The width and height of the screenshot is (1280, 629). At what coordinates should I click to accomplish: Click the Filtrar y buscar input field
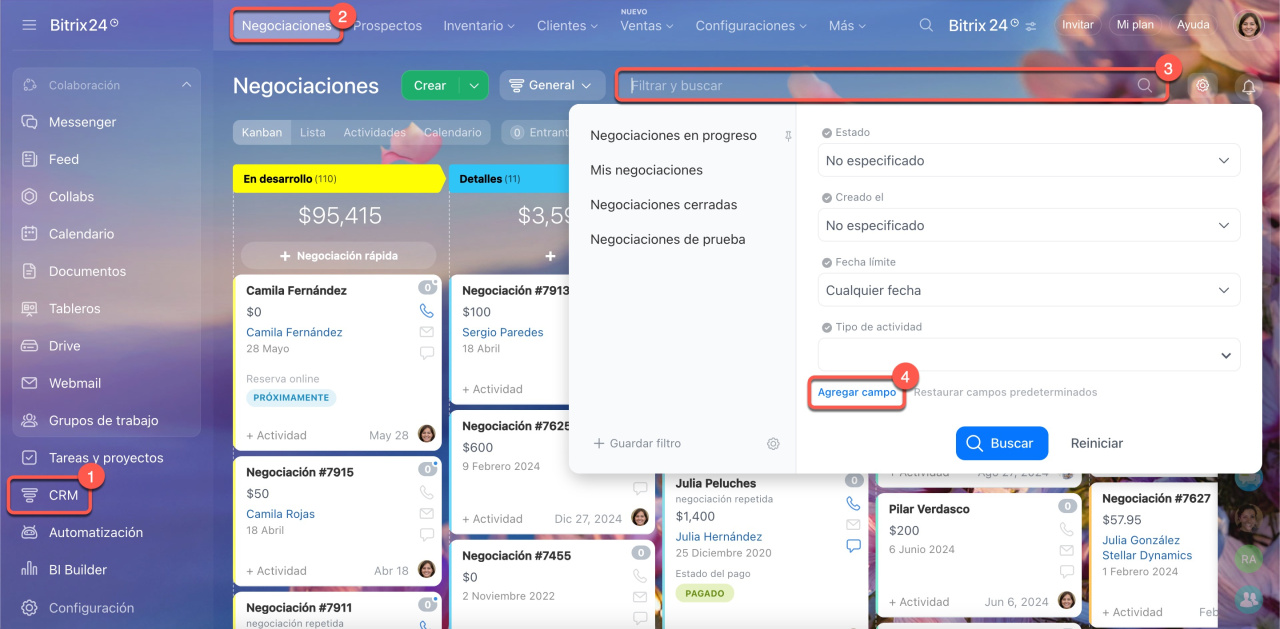(x=880, y=86)
